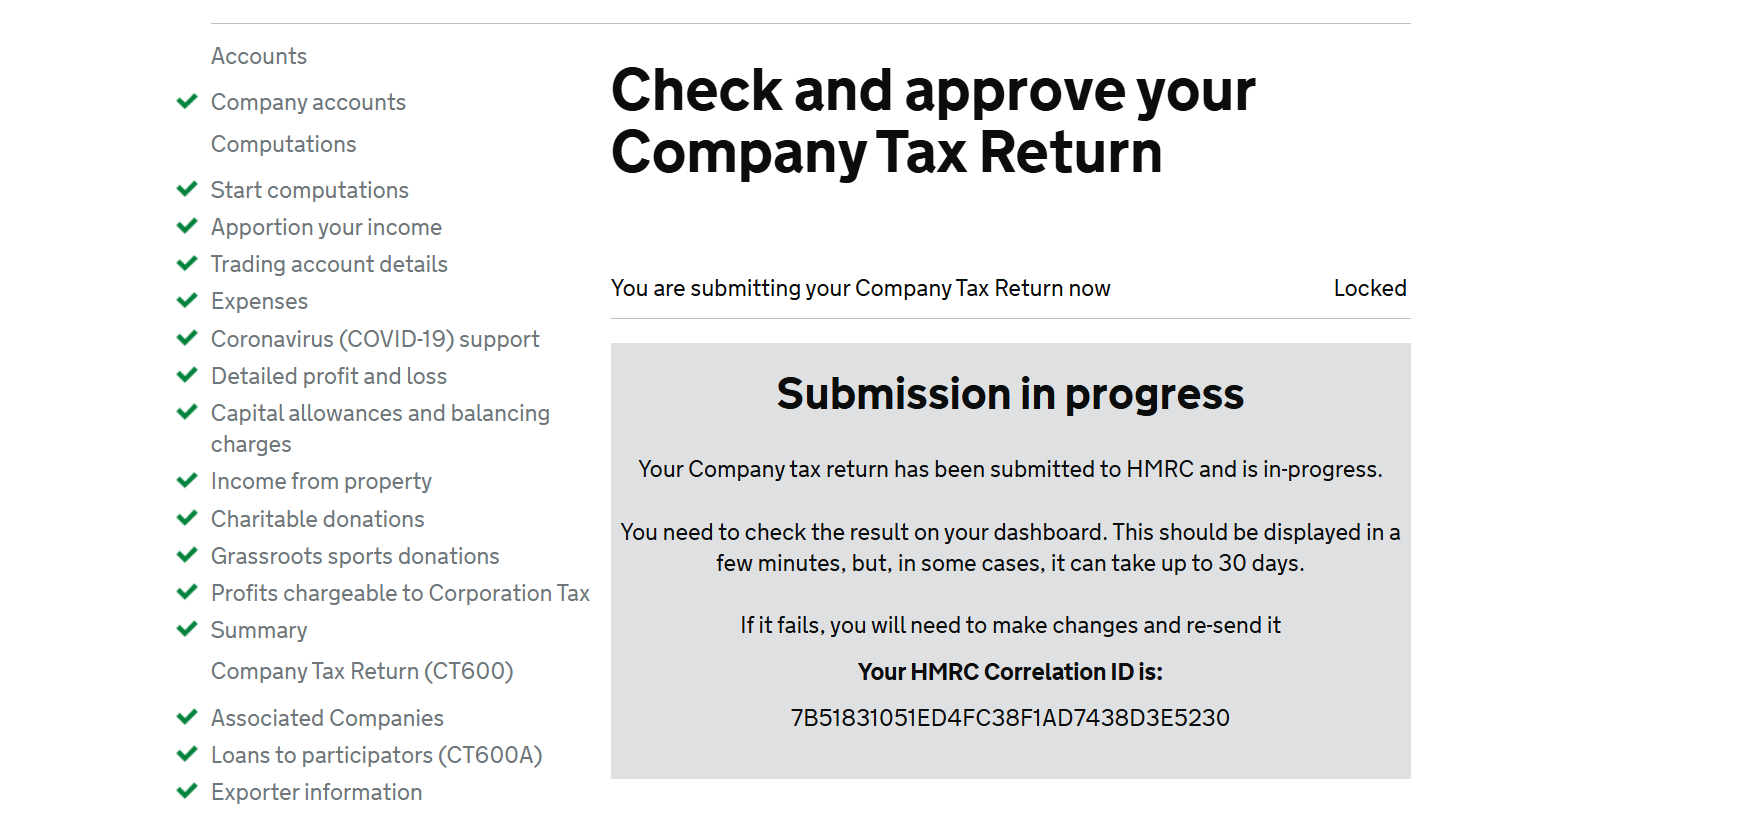1761x818 pixels.
Task: Open Loans to participators (CT600A)
Action: click(x=376, y=755)
